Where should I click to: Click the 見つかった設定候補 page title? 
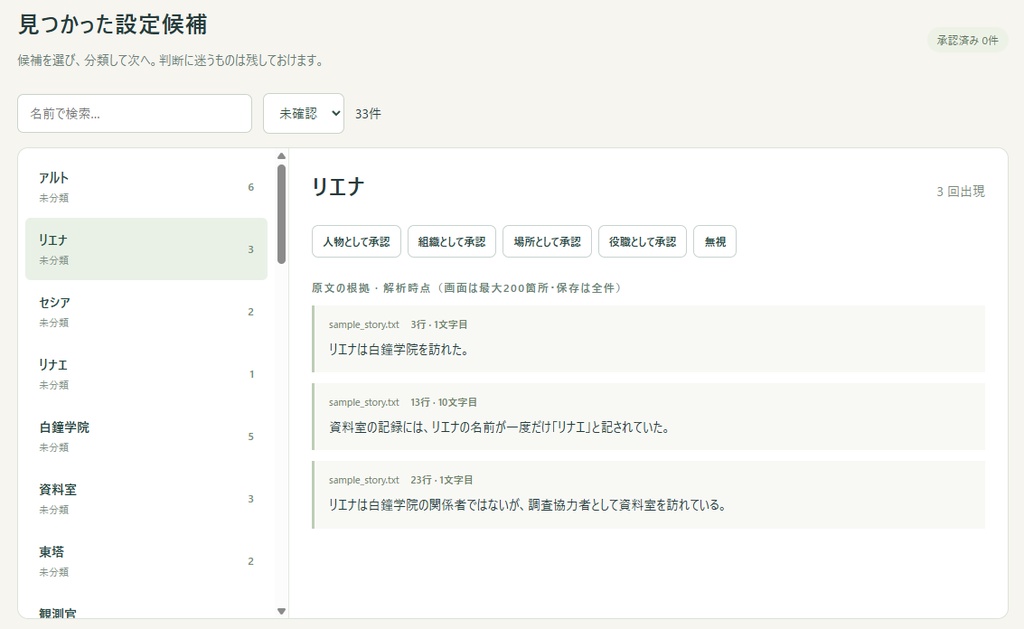click(112, 25)
